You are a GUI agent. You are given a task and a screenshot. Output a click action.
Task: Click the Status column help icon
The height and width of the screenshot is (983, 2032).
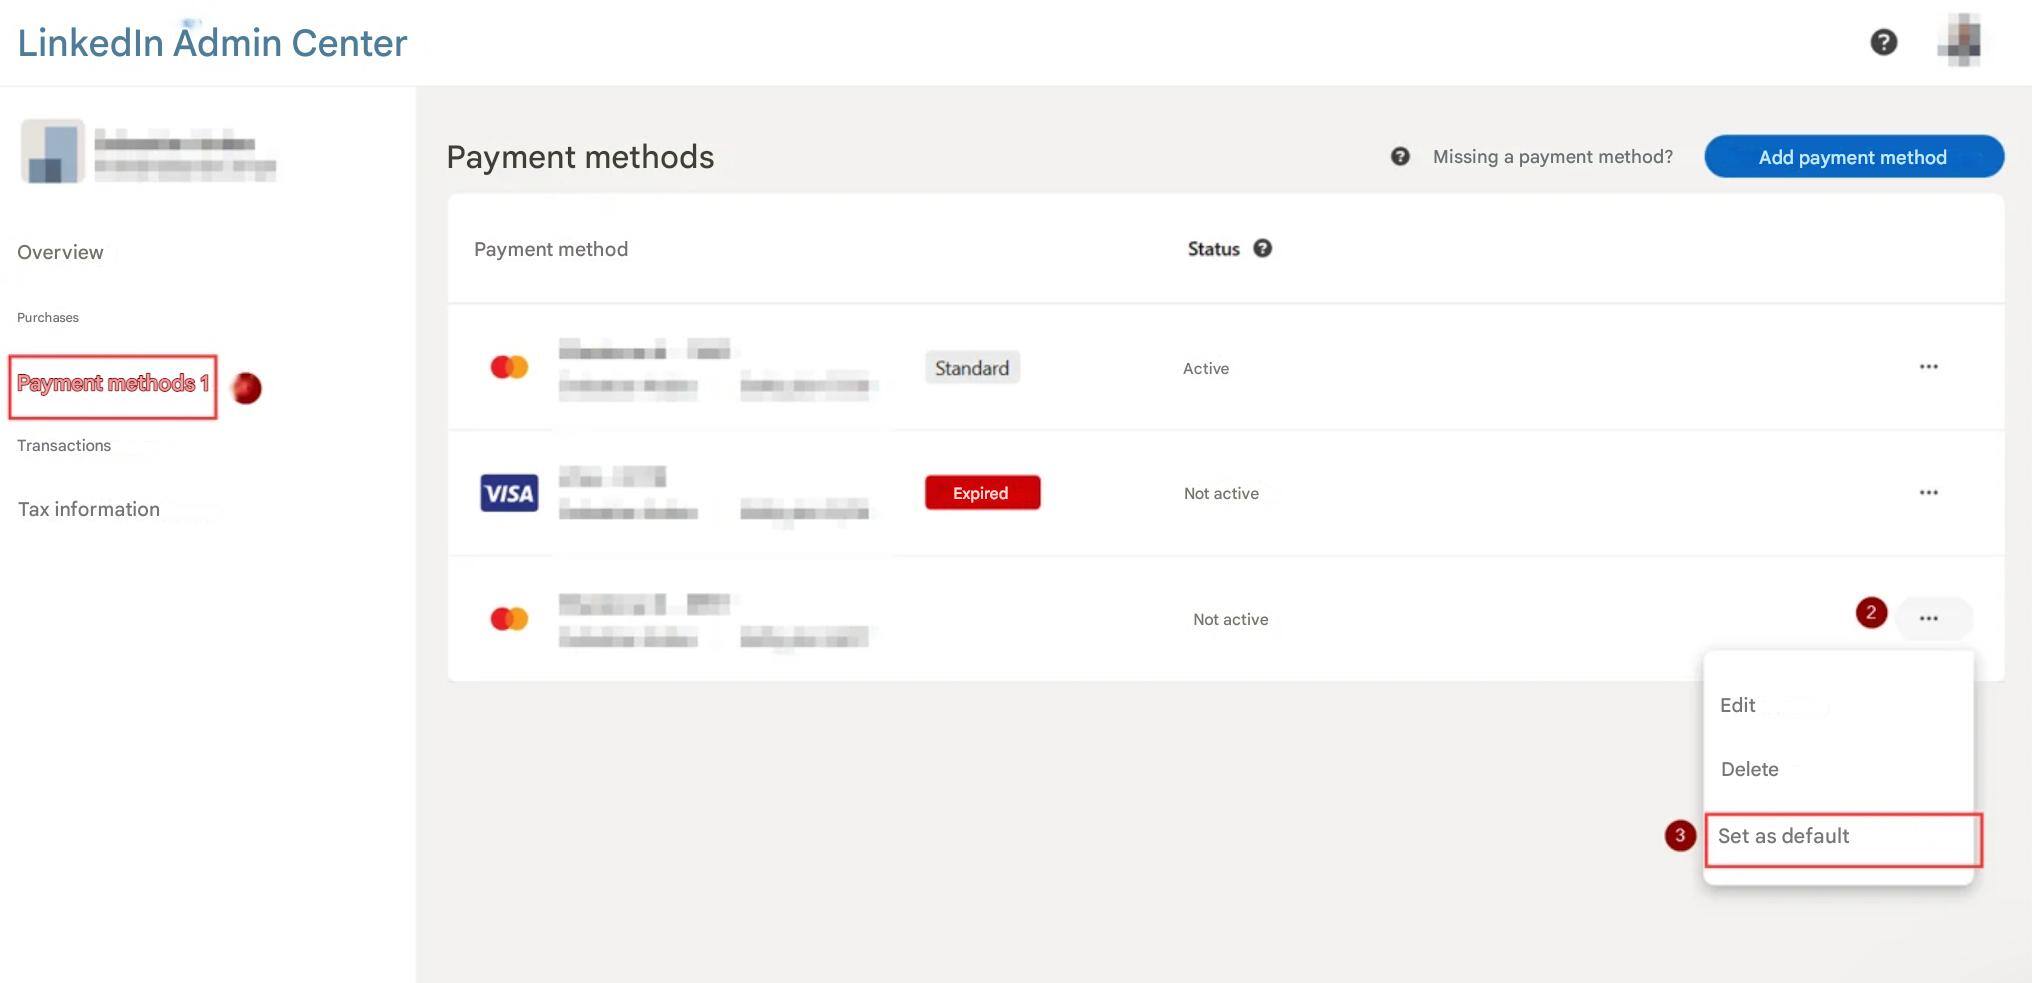(1262, 248)
